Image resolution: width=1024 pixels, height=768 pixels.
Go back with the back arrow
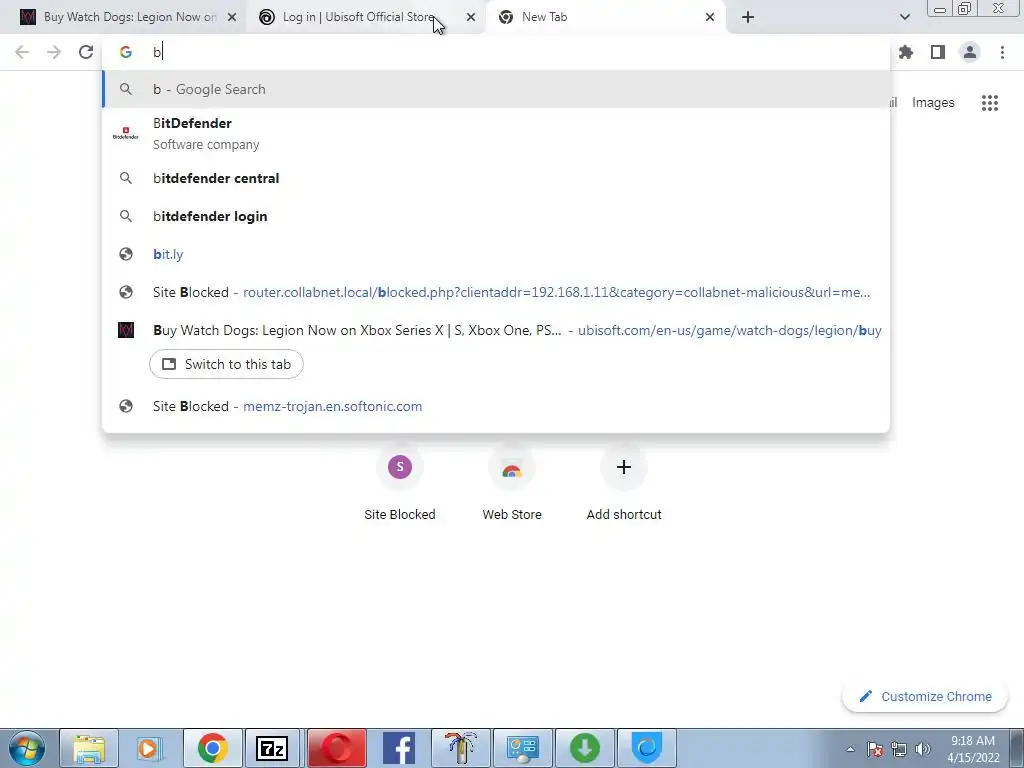point(22,52)
